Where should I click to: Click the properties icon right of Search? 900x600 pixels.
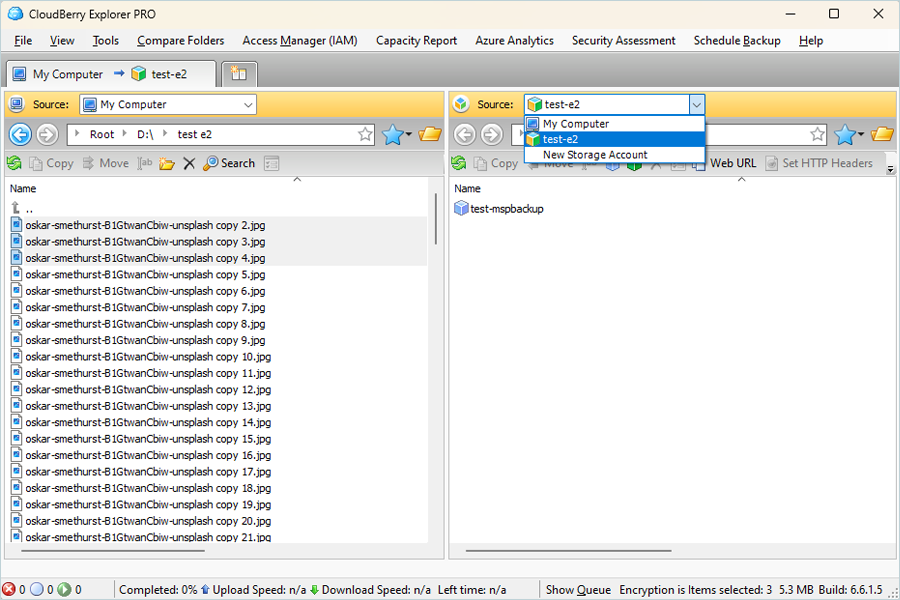click(271, 164)
